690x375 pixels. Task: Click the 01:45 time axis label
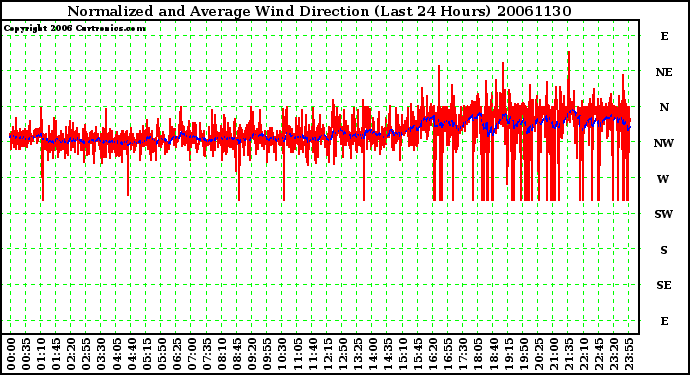pyautogui.click(x=56, y=354)
